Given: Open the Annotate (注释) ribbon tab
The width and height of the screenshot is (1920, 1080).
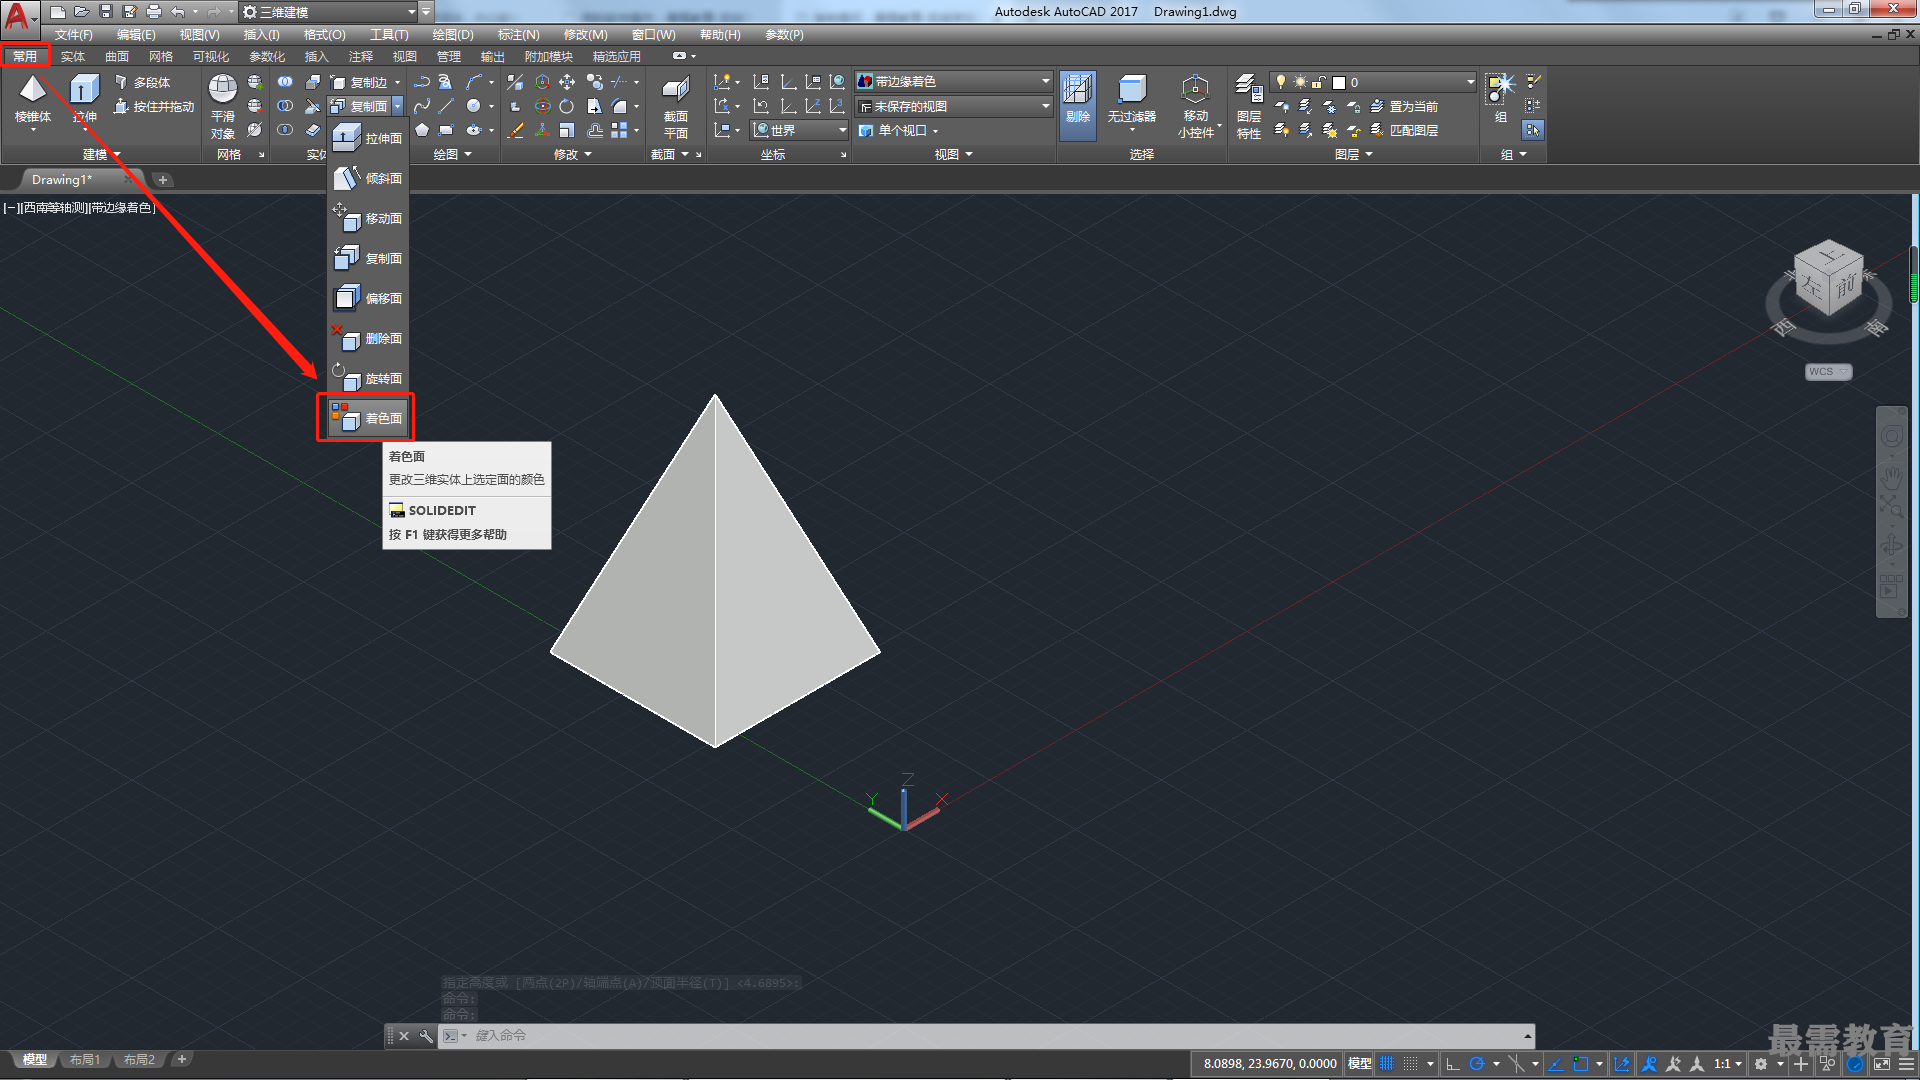Looking at the screenshot, I should pyautogui.click(x=360, y=57).
